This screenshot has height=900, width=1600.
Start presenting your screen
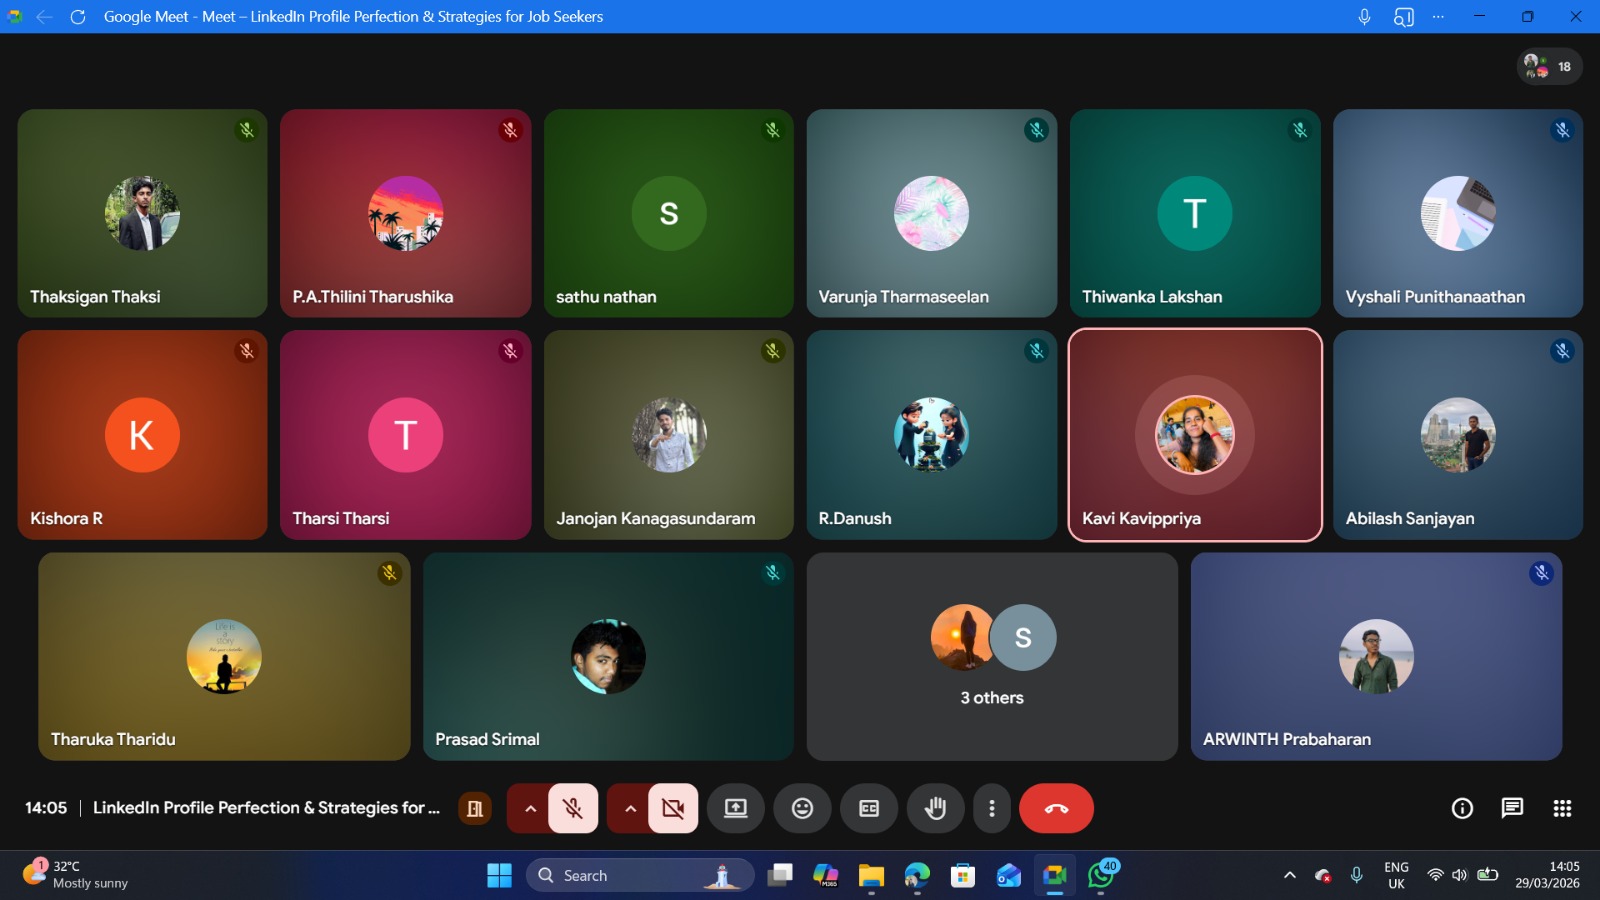tap(736, 808)
